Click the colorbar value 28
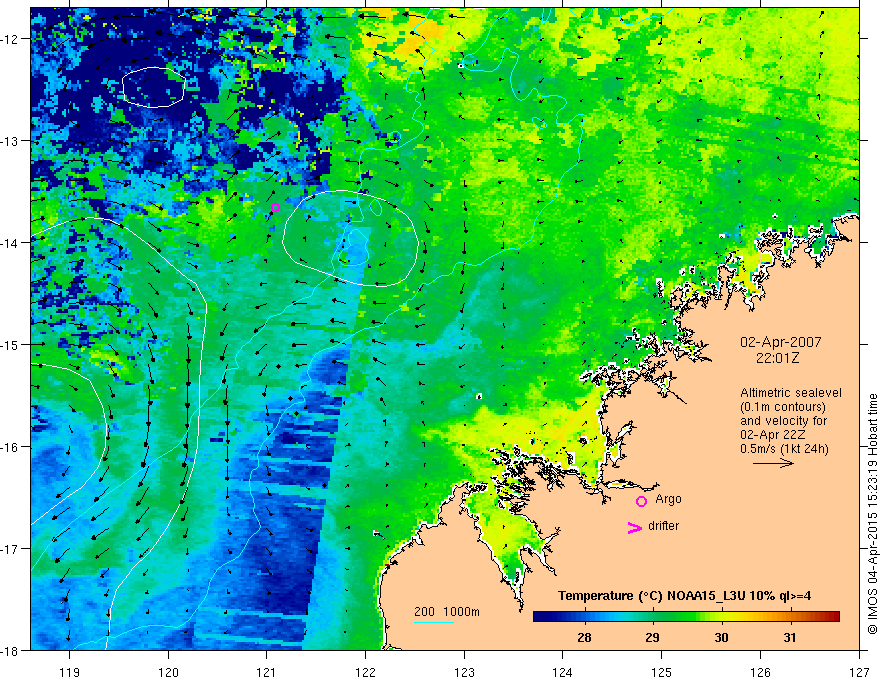880x680 pixels. (584, 637)
